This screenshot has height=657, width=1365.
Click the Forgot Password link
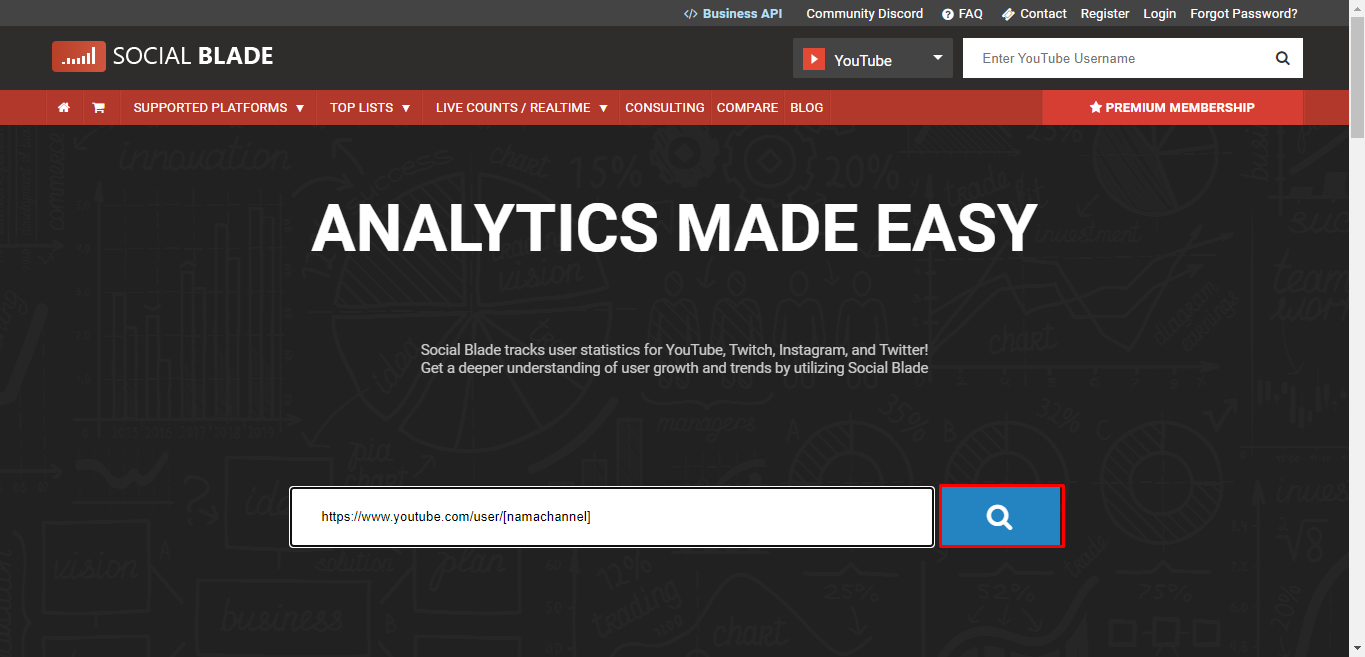1244,14
